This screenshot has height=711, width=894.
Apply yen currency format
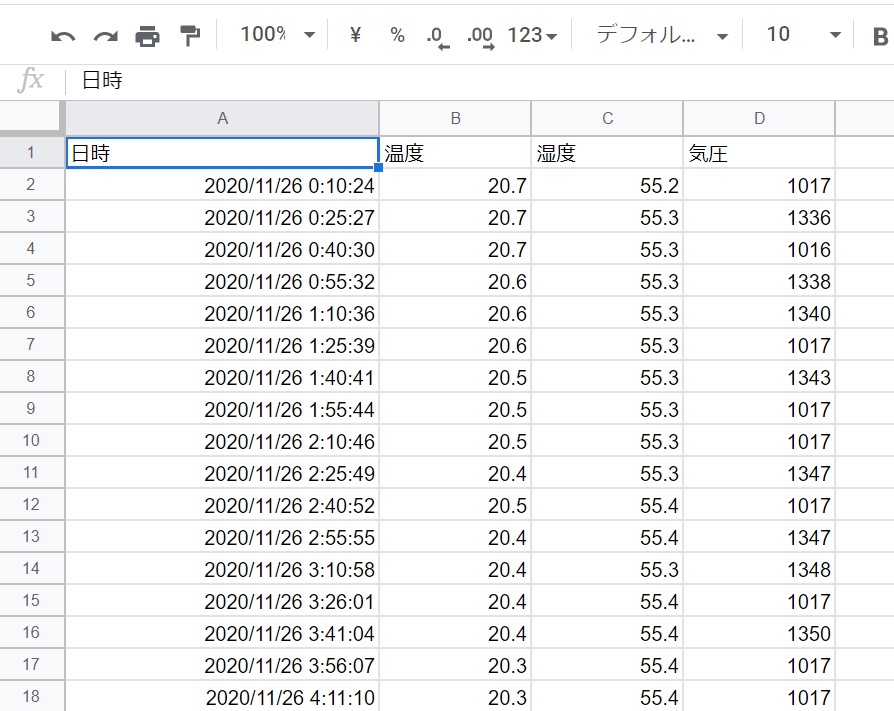point(355,35)
